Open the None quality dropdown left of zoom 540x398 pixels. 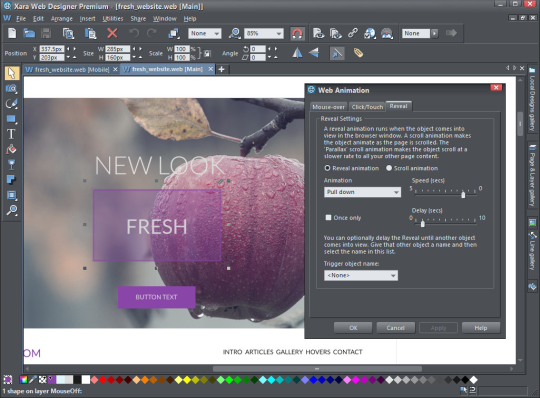205,33
